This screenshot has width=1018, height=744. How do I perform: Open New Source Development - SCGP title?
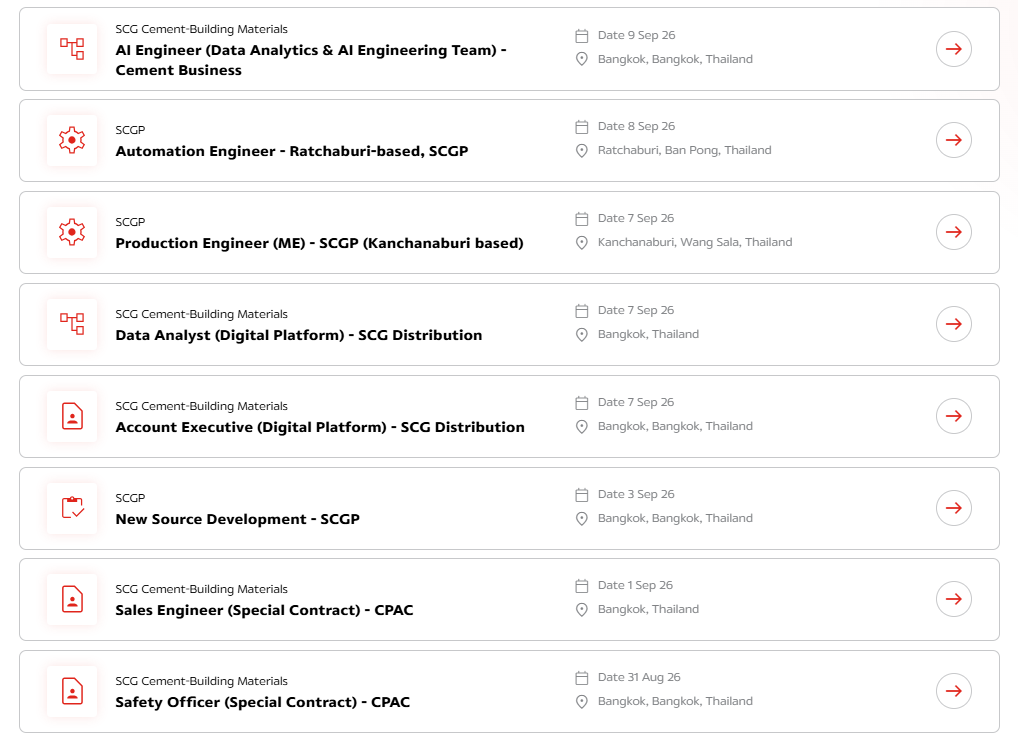[238, 519]
